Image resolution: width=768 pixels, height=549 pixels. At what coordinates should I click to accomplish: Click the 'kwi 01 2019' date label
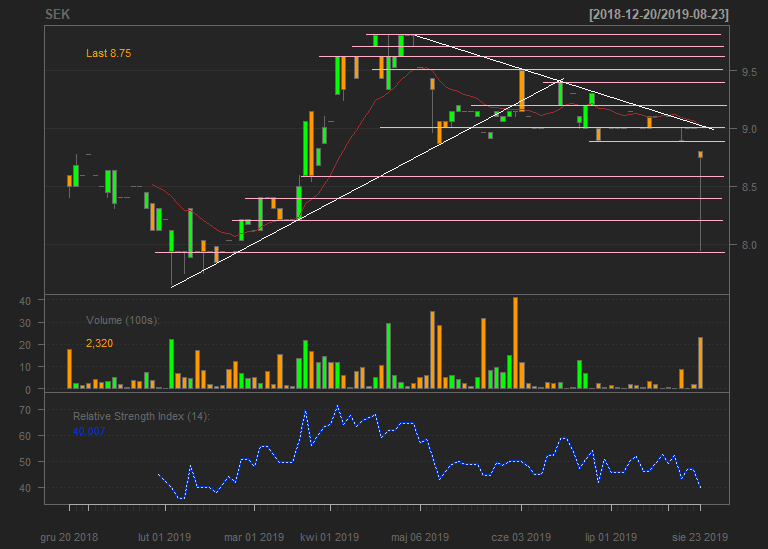330,537
